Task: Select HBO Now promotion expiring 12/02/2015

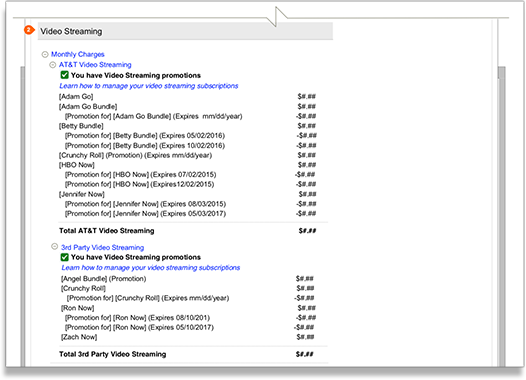Action: tap(190, 184)
